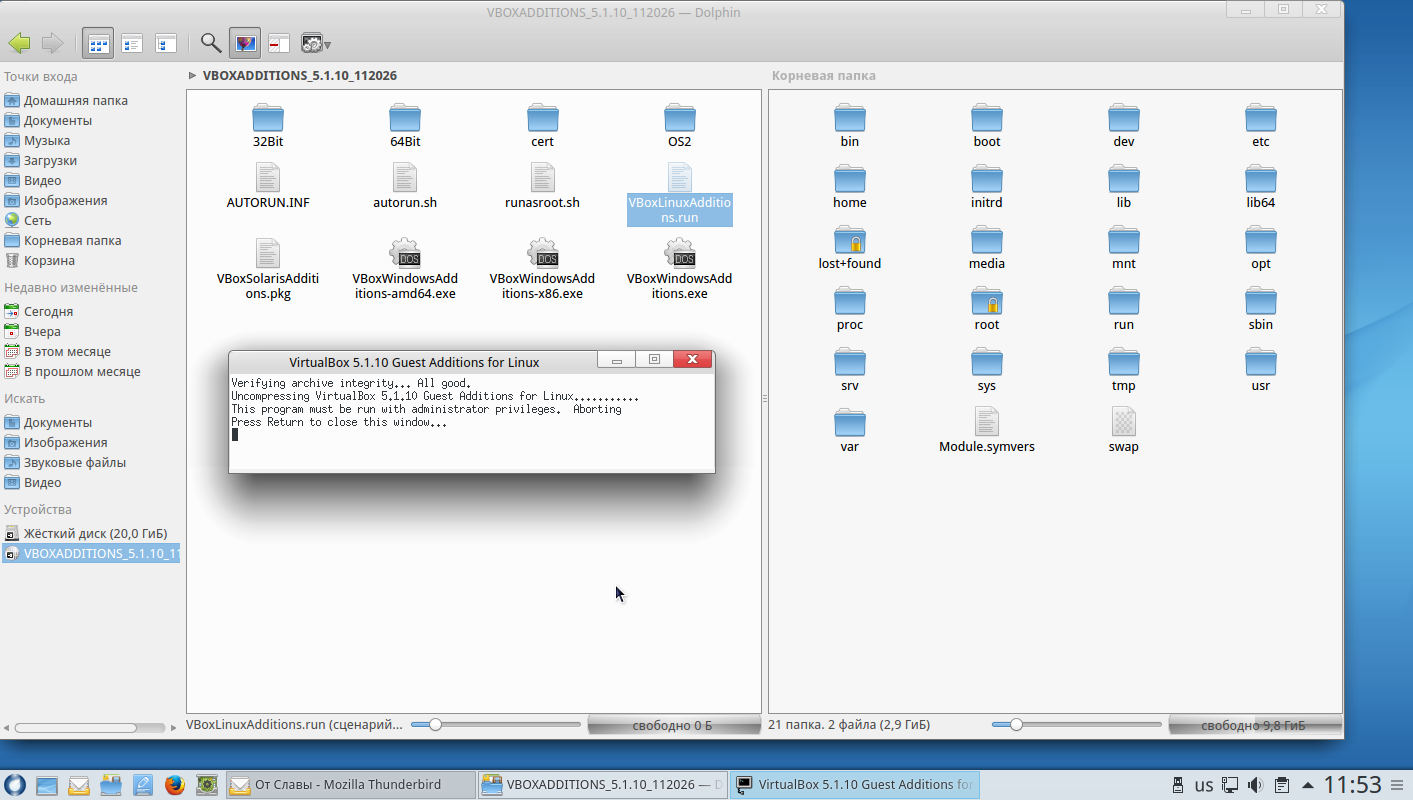The height and width of the screenshot is (800, 1413).
Task: Select the VBOXADDITIONS device in the sidebar
Action: [91, 553]
